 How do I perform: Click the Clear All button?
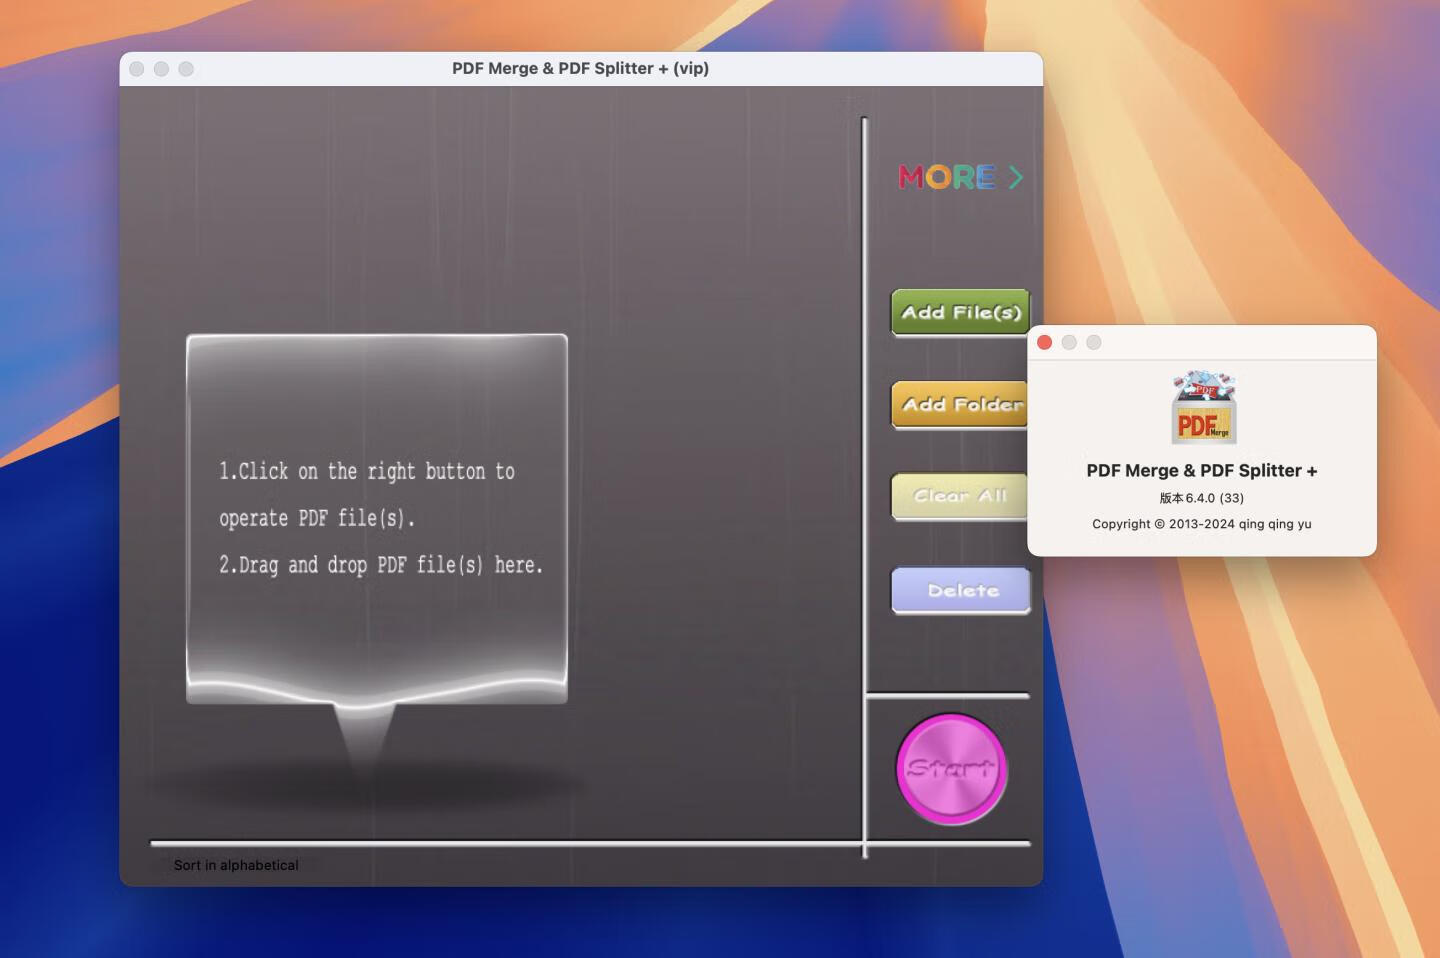coord(959,496)
